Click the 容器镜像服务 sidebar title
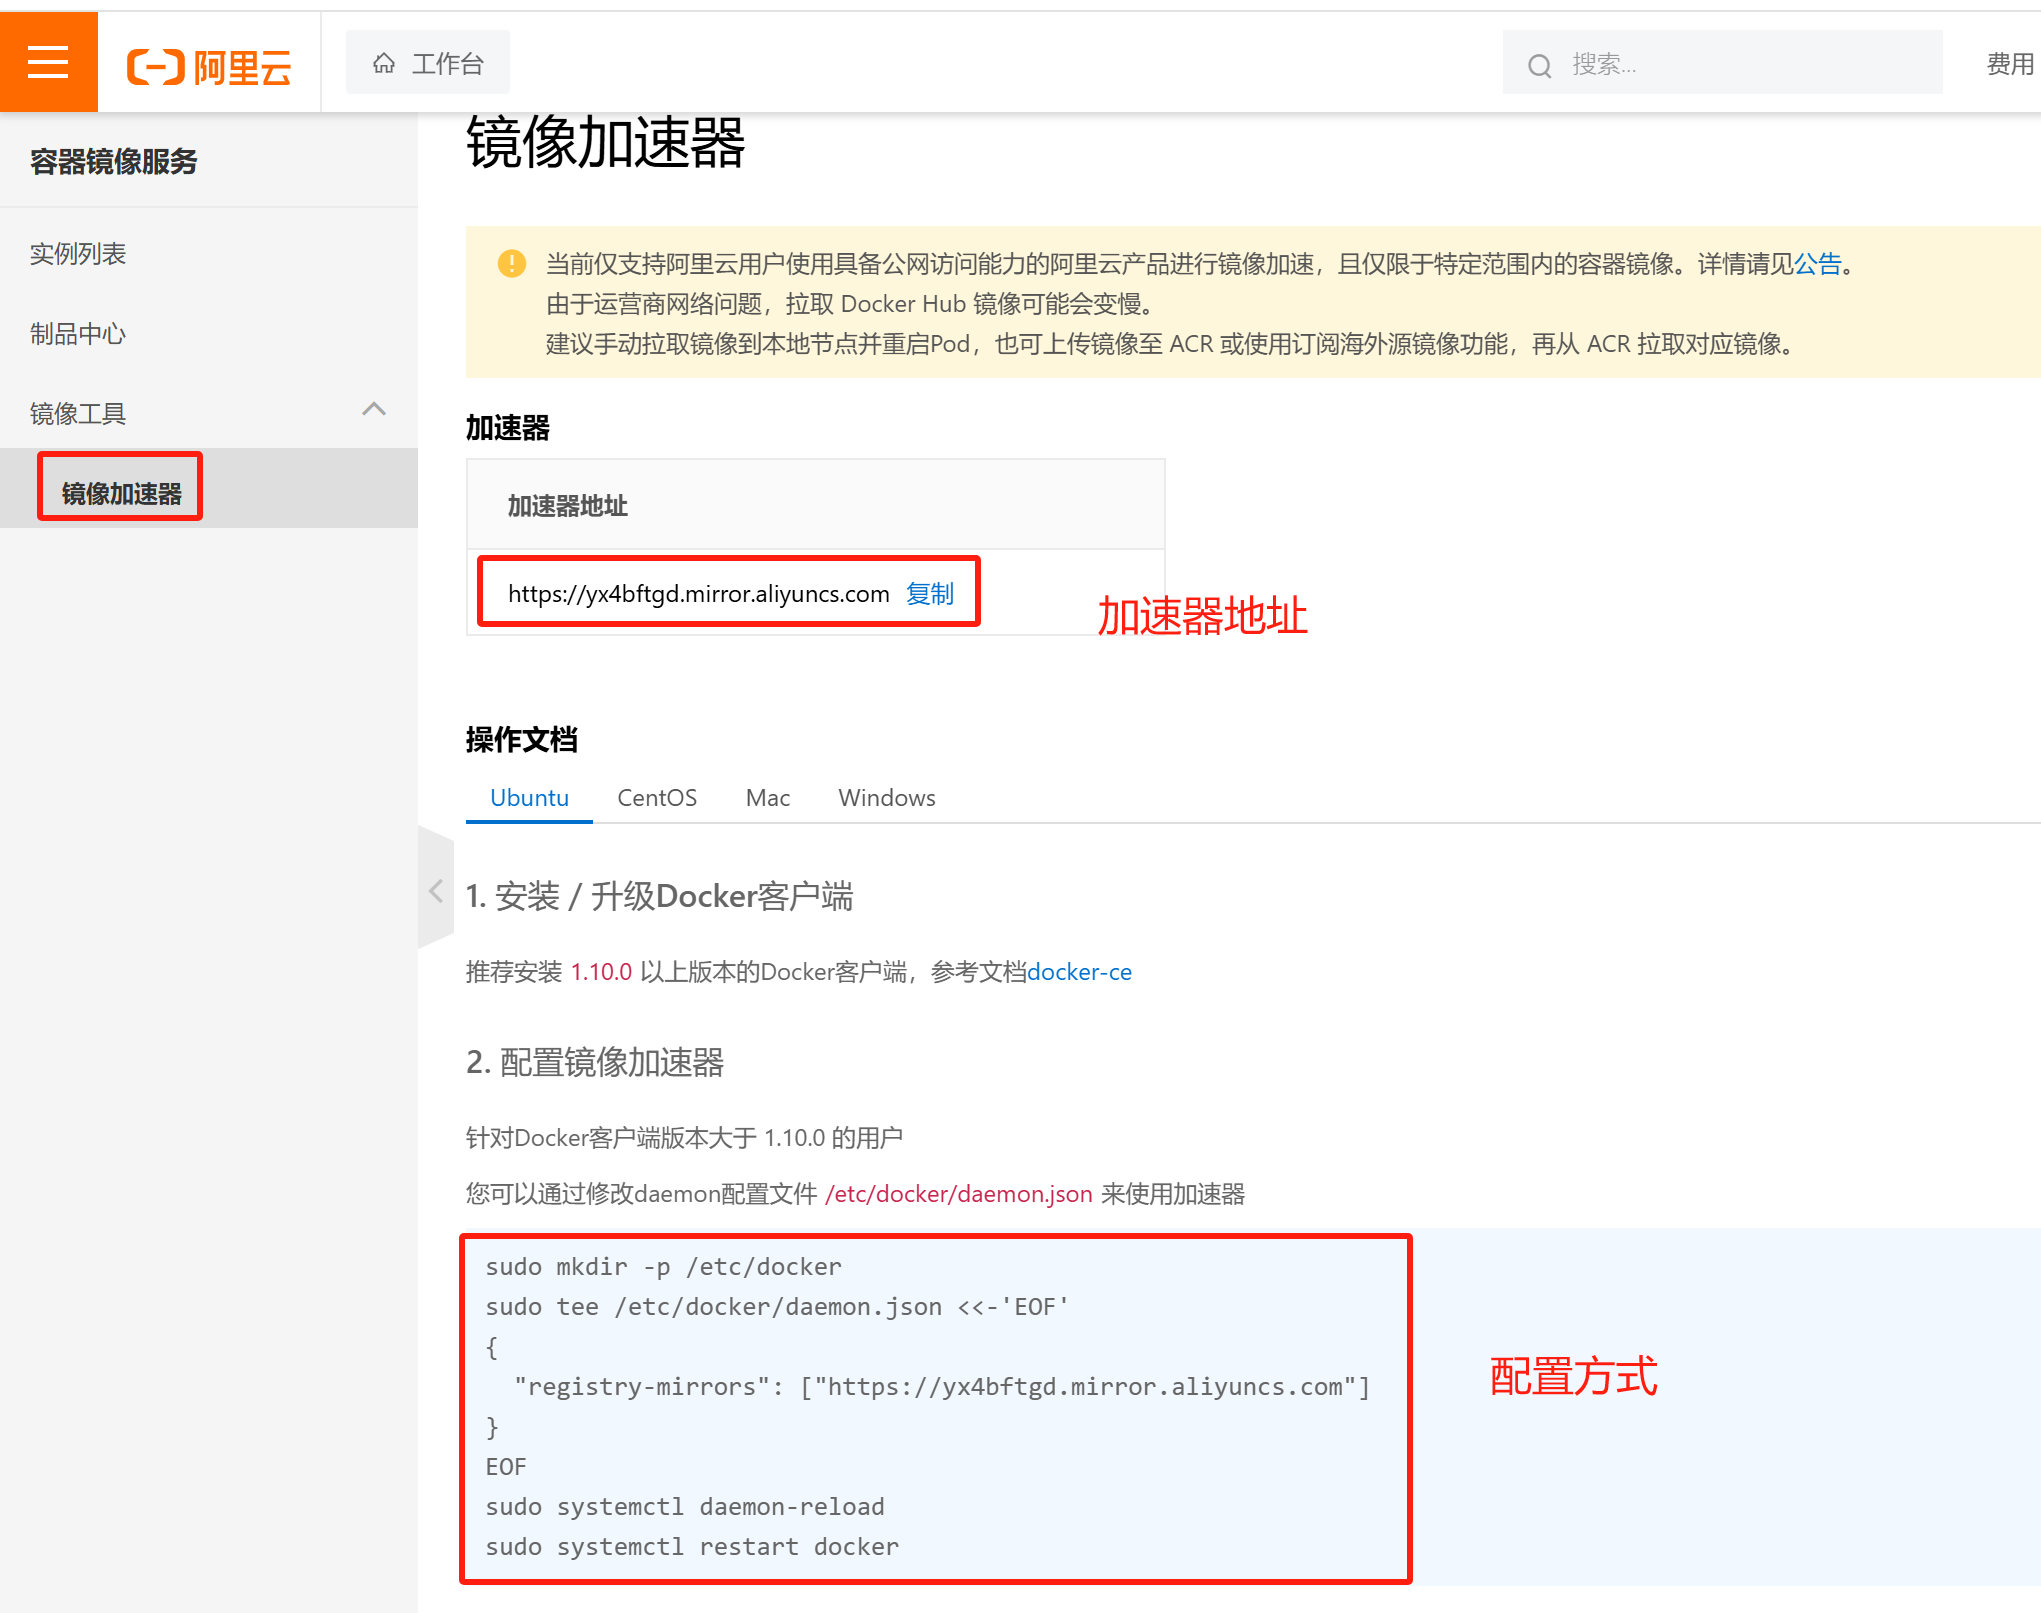Screen dimensions: 2041x1613 [x=114, y=162]
